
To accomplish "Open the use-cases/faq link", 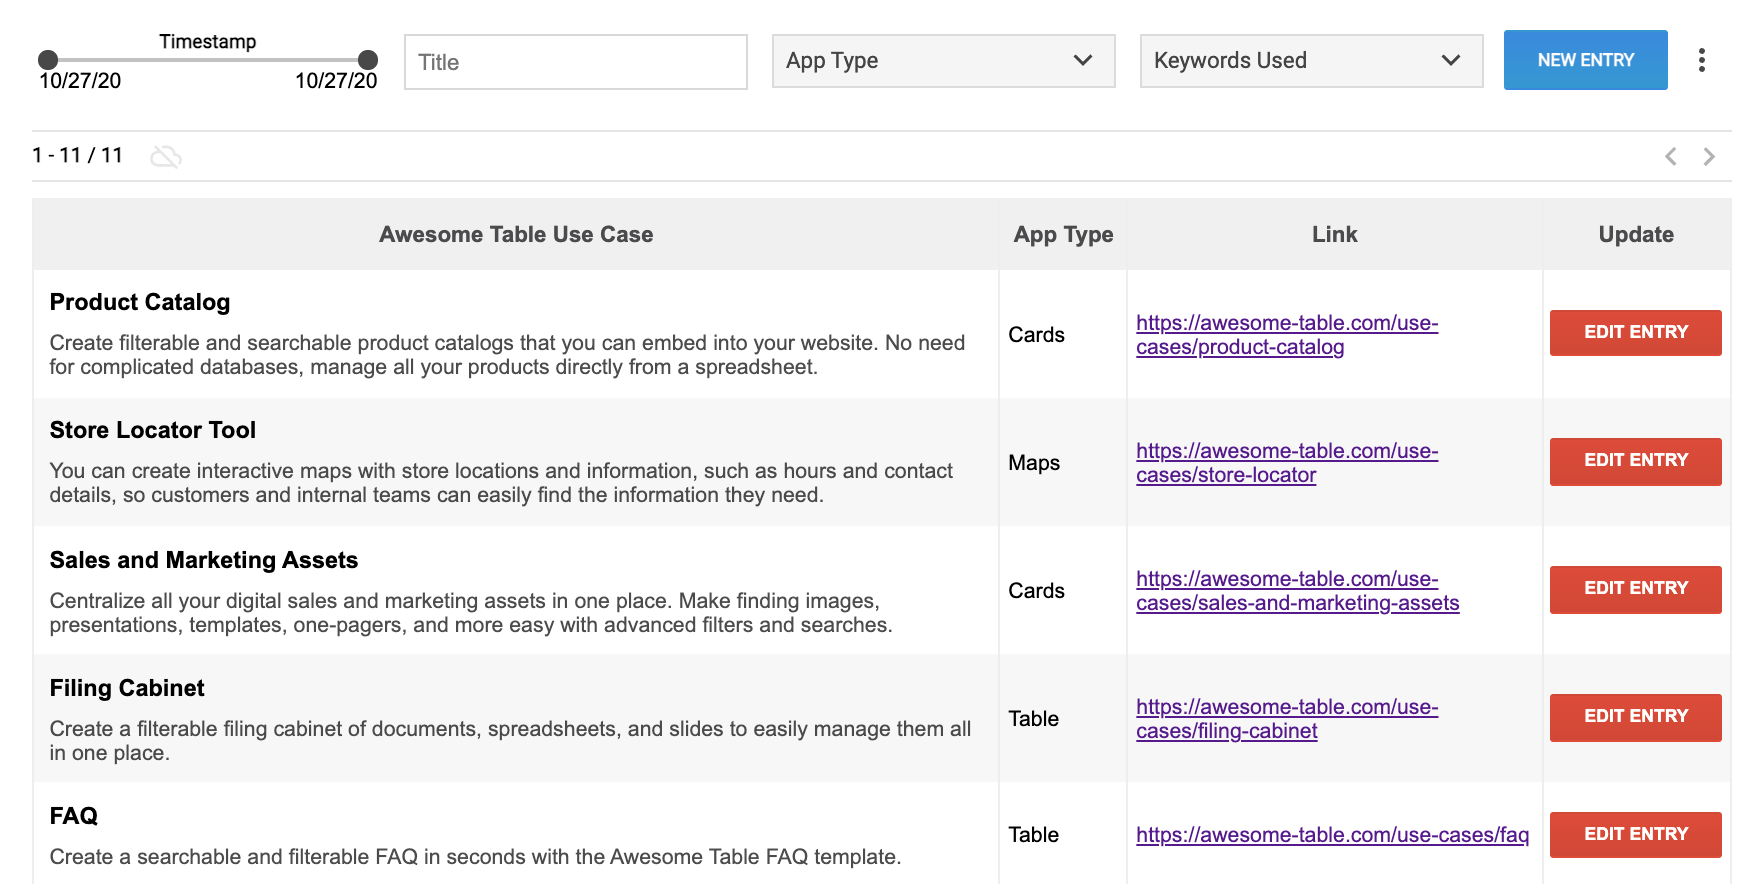I will (1332, 835).
